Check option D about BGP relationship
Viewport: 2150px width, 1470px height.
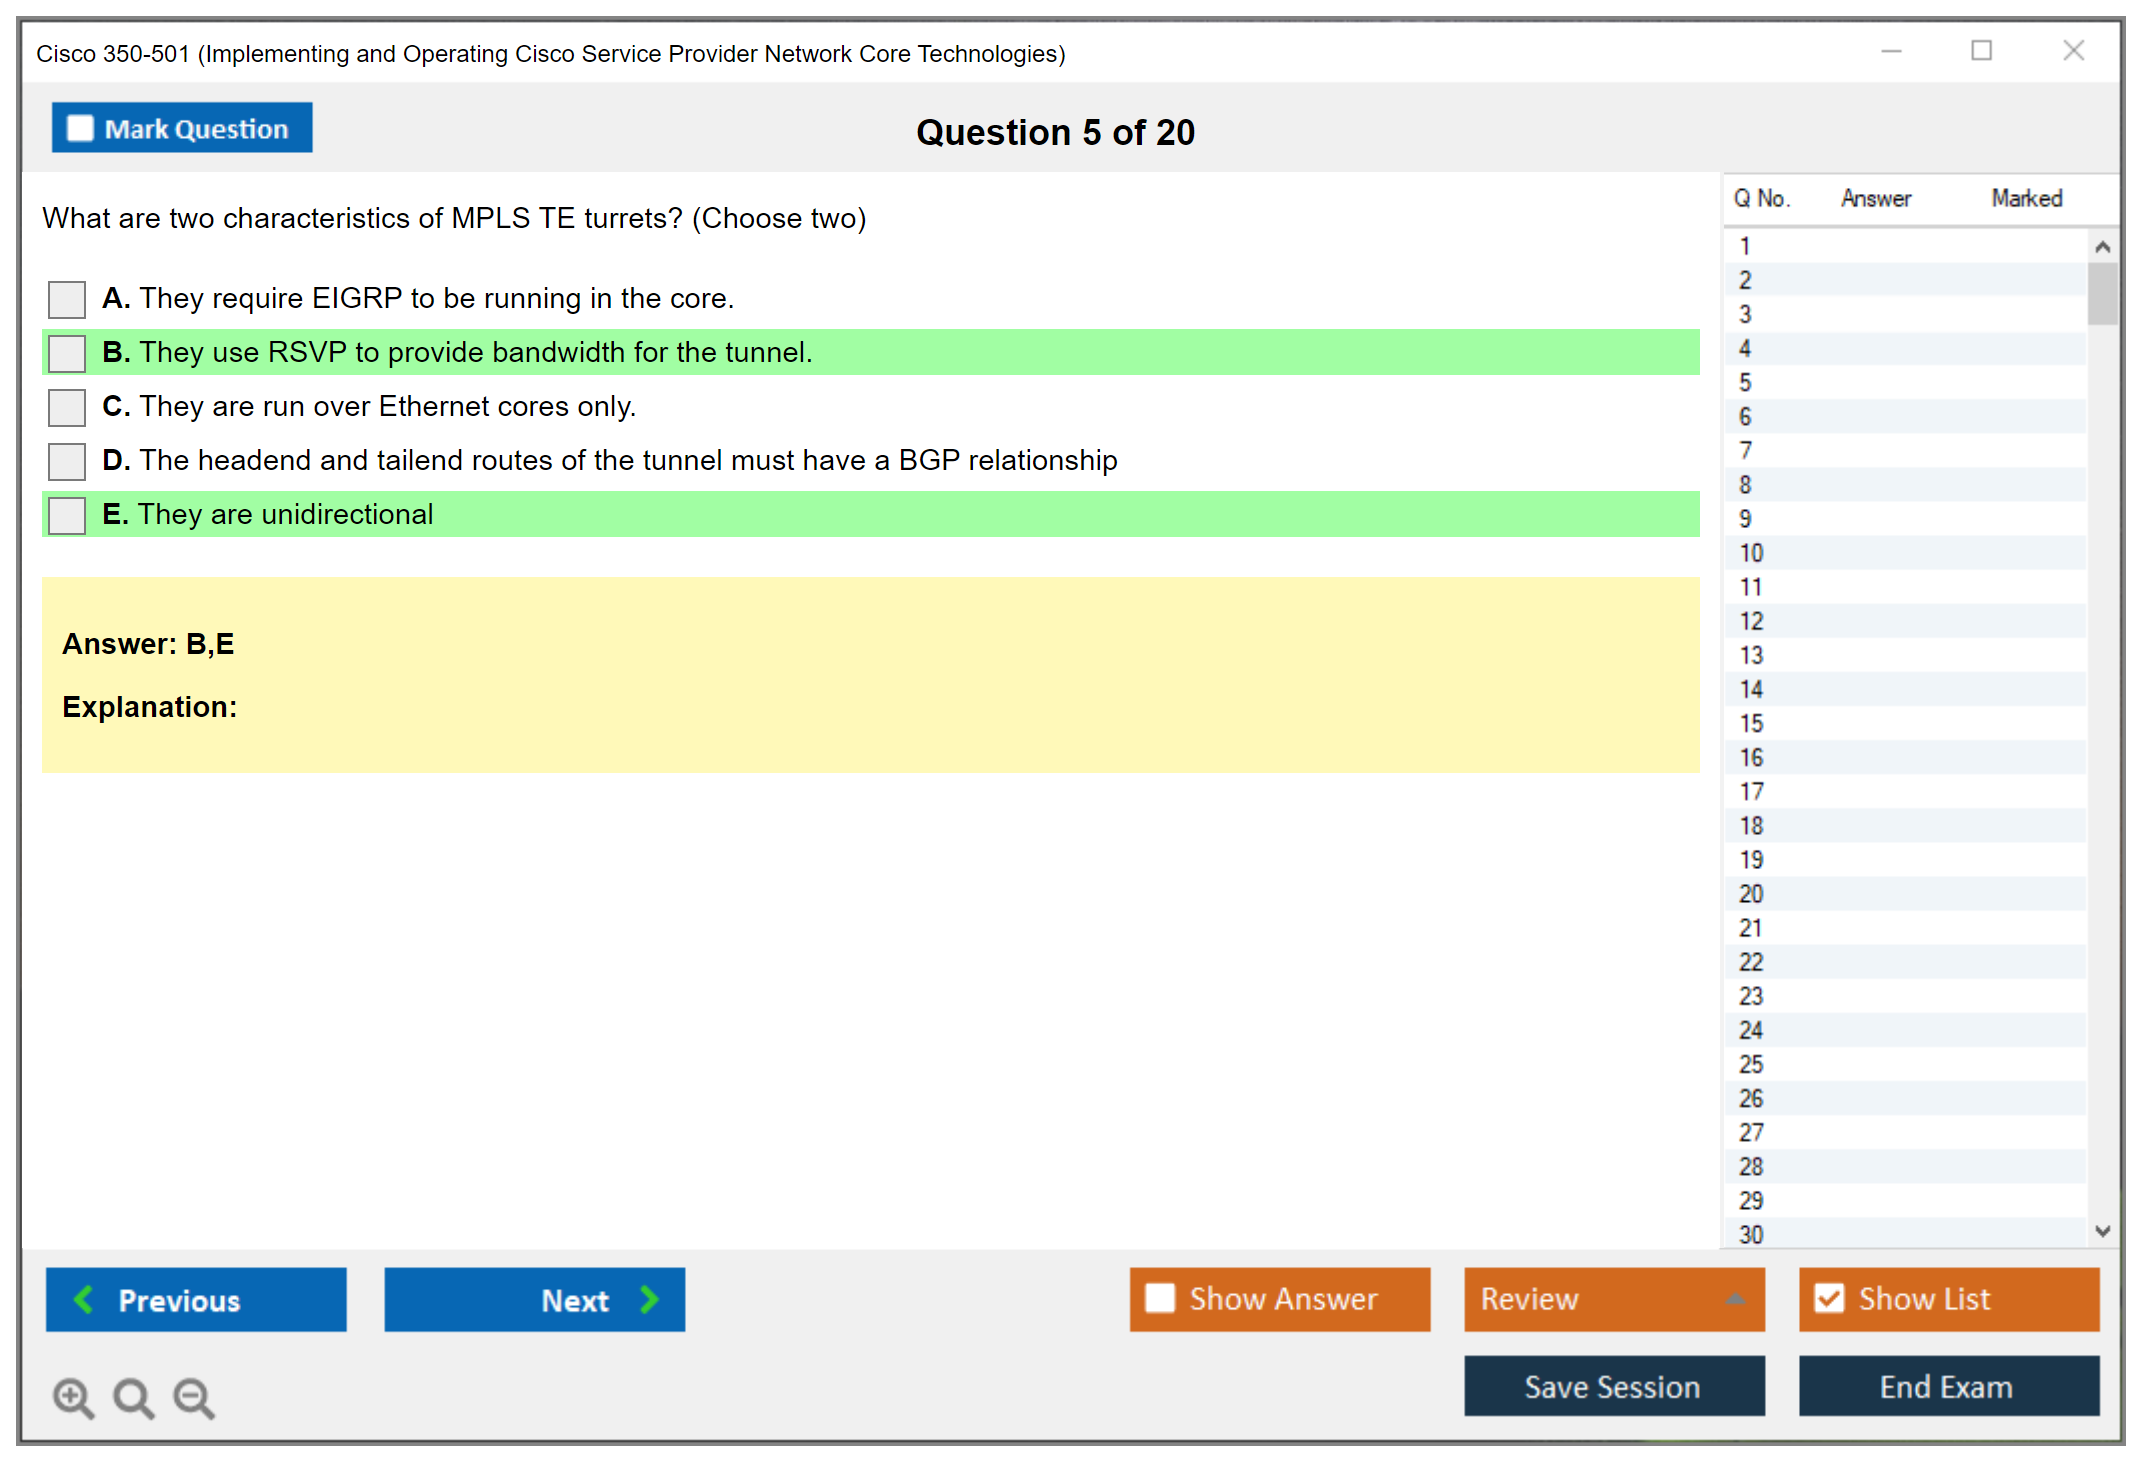point(67,461)
